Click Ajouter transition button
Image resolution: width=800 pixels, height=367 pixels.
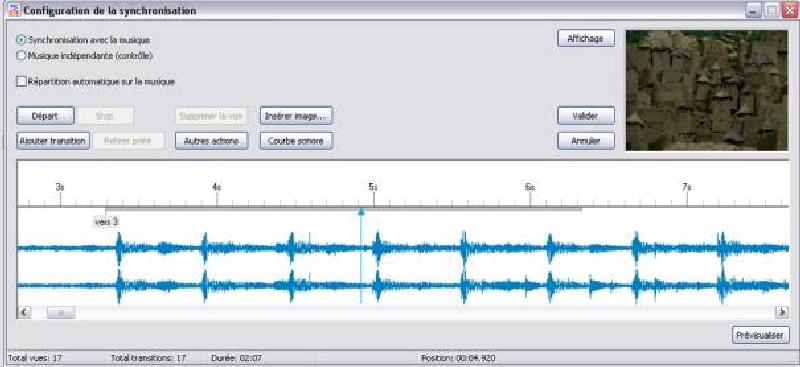pyautogui.click(x=53, y=141)
